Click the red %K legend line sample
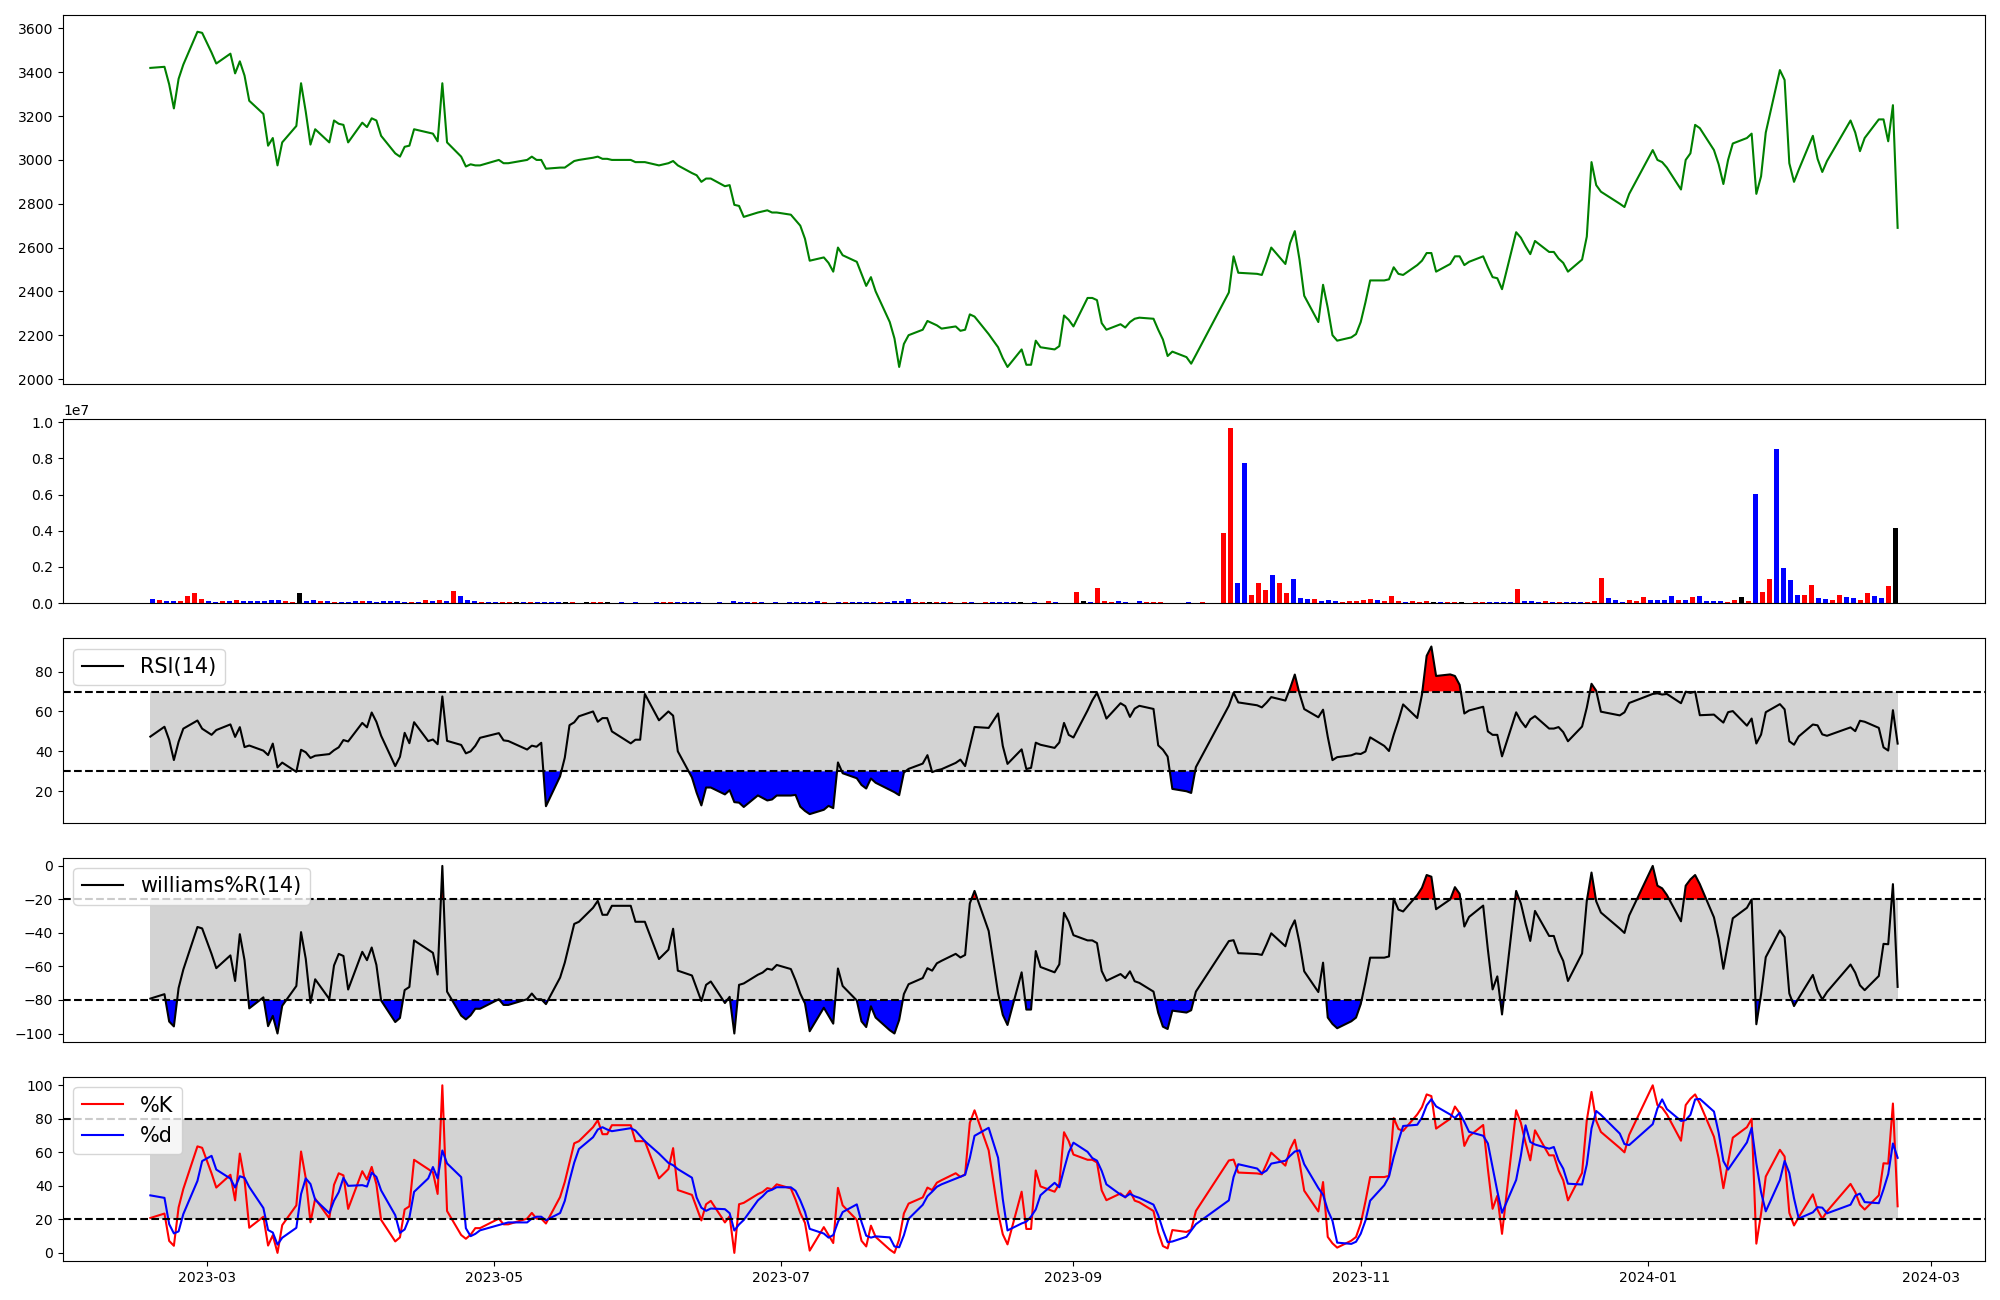Viewport: 2000px width, 1300px height. [102, 1105]
